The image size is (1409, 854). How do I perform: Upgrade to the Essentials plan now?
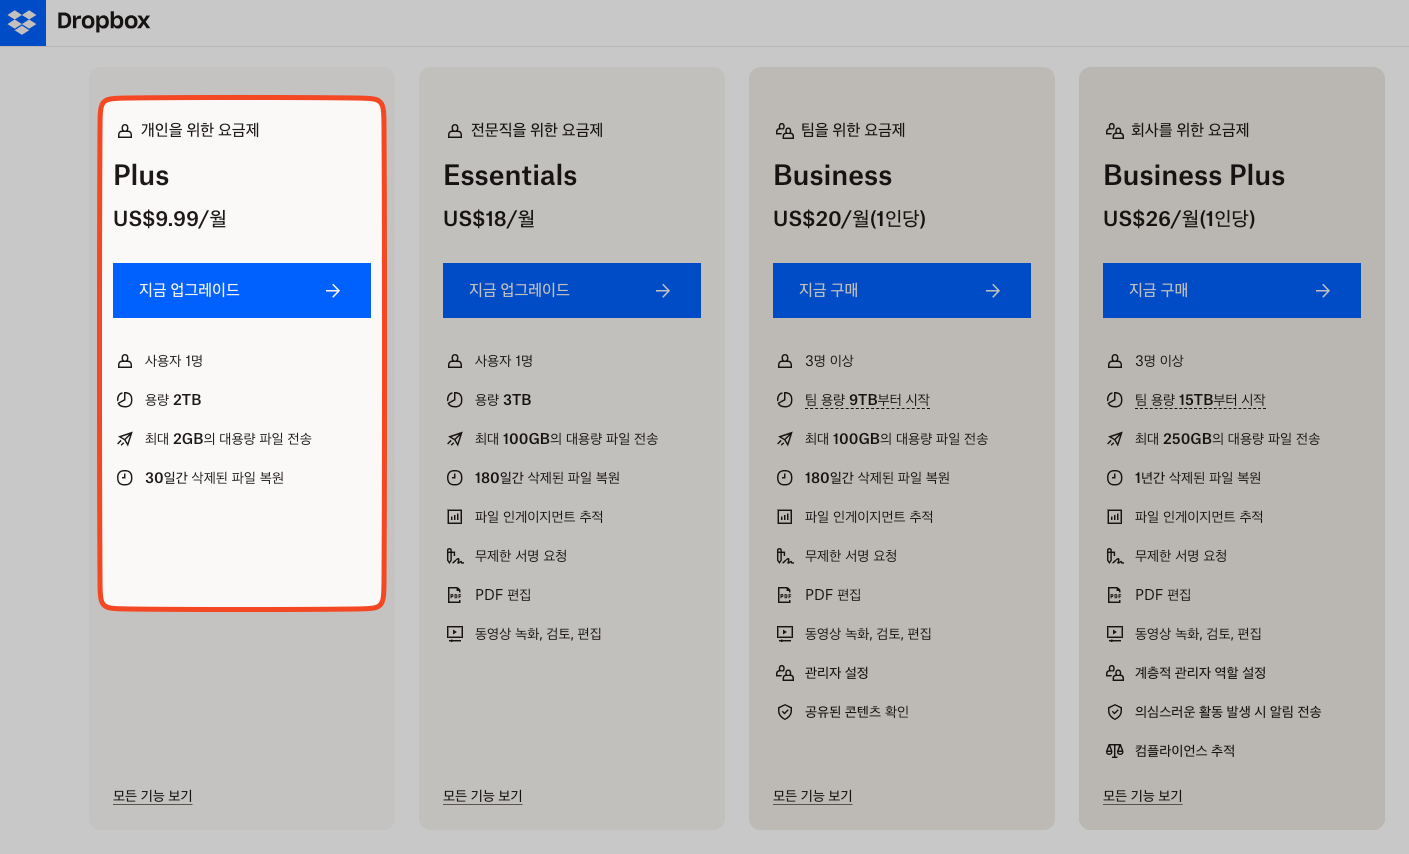coord(572,290)
